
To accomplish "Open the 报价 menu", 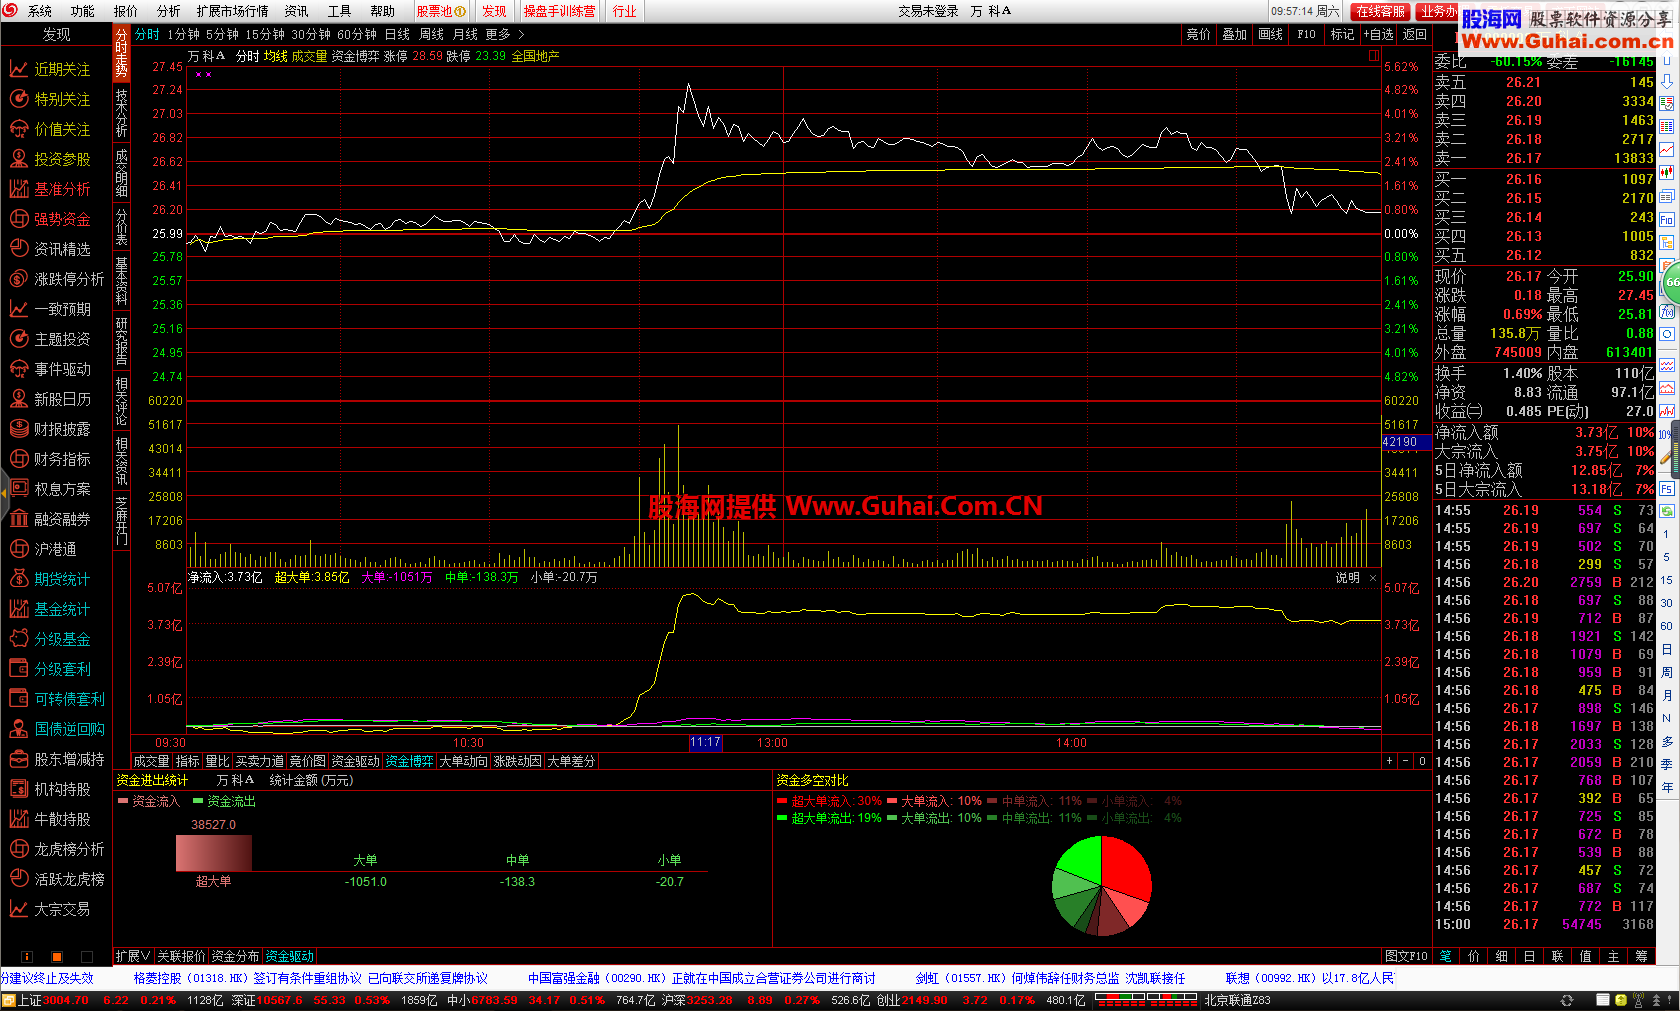I will point(126,11).
